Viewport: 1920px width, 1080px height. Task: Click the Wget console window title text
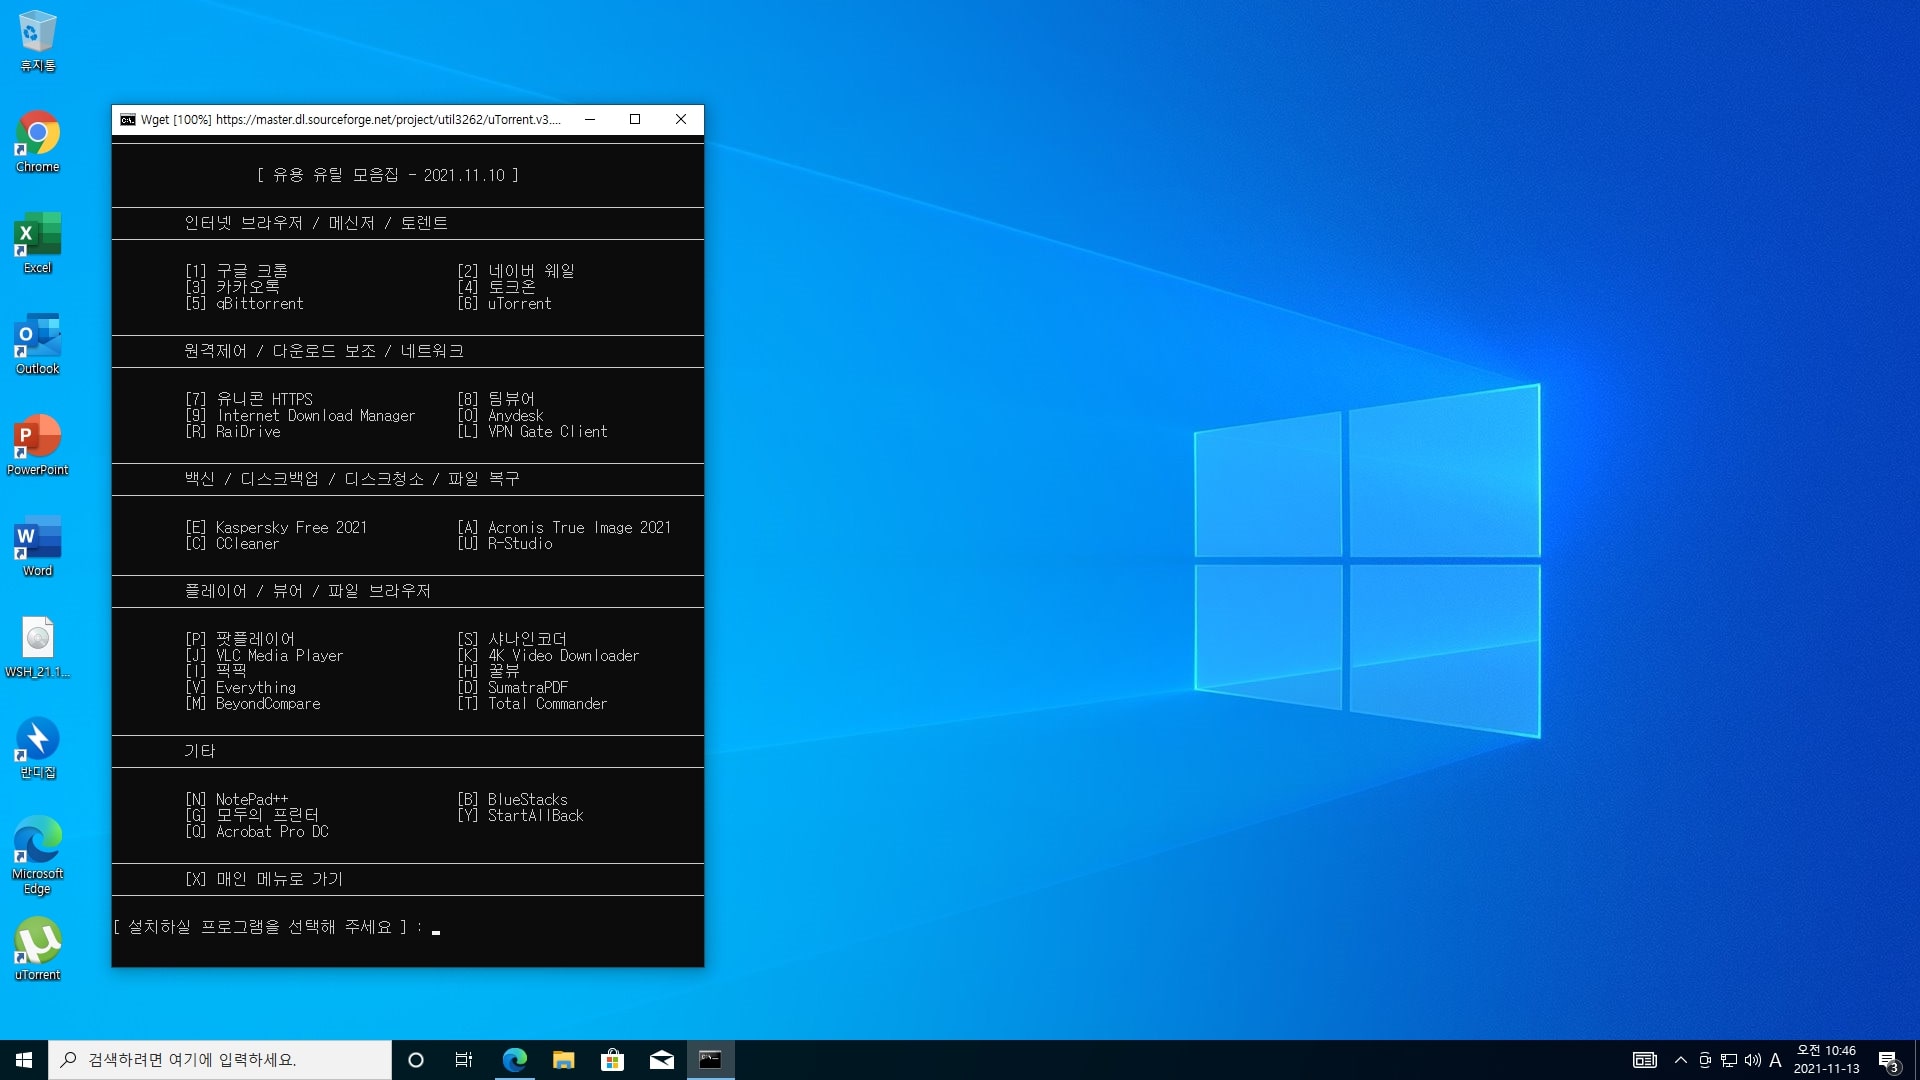click(x=350, y=120)
